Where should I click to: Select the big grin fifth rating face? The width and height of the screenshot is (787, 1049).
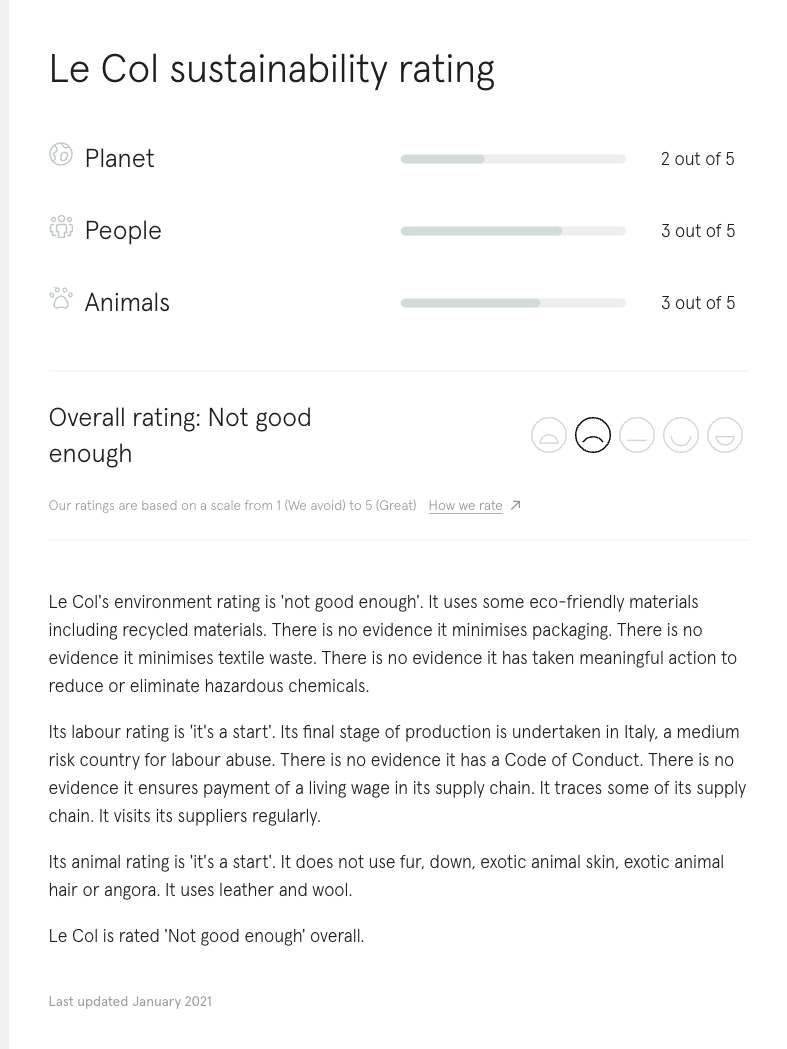tap(725, 435)
